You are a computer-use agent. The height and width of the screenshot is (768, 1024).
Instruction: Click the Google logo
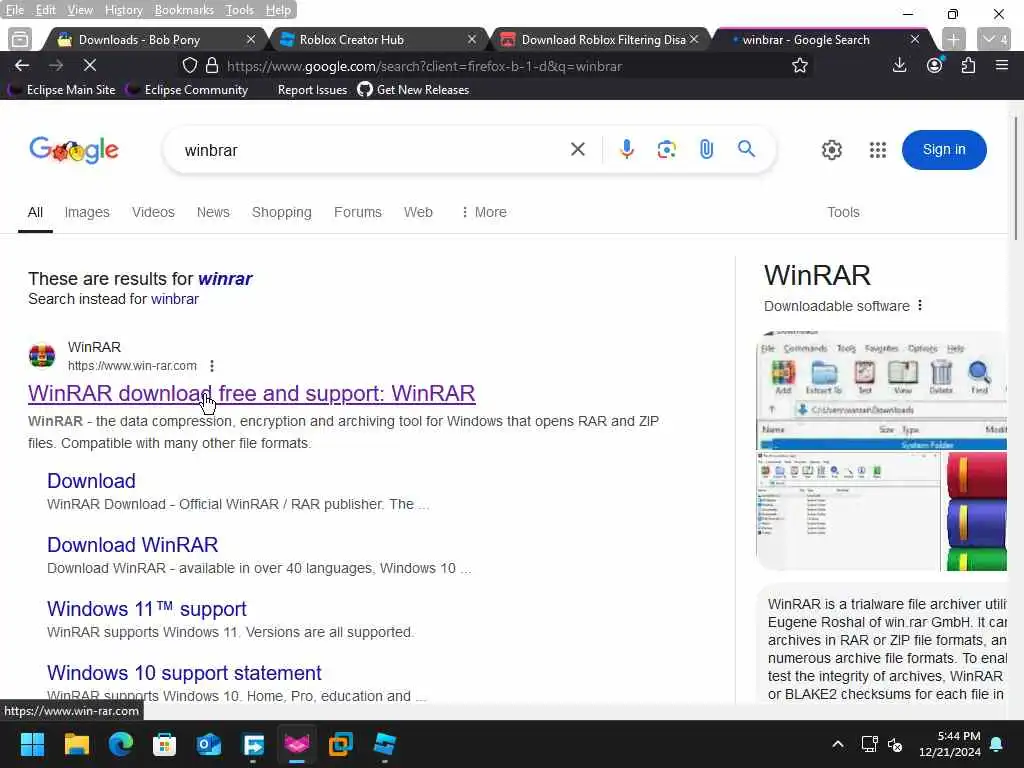74,150
